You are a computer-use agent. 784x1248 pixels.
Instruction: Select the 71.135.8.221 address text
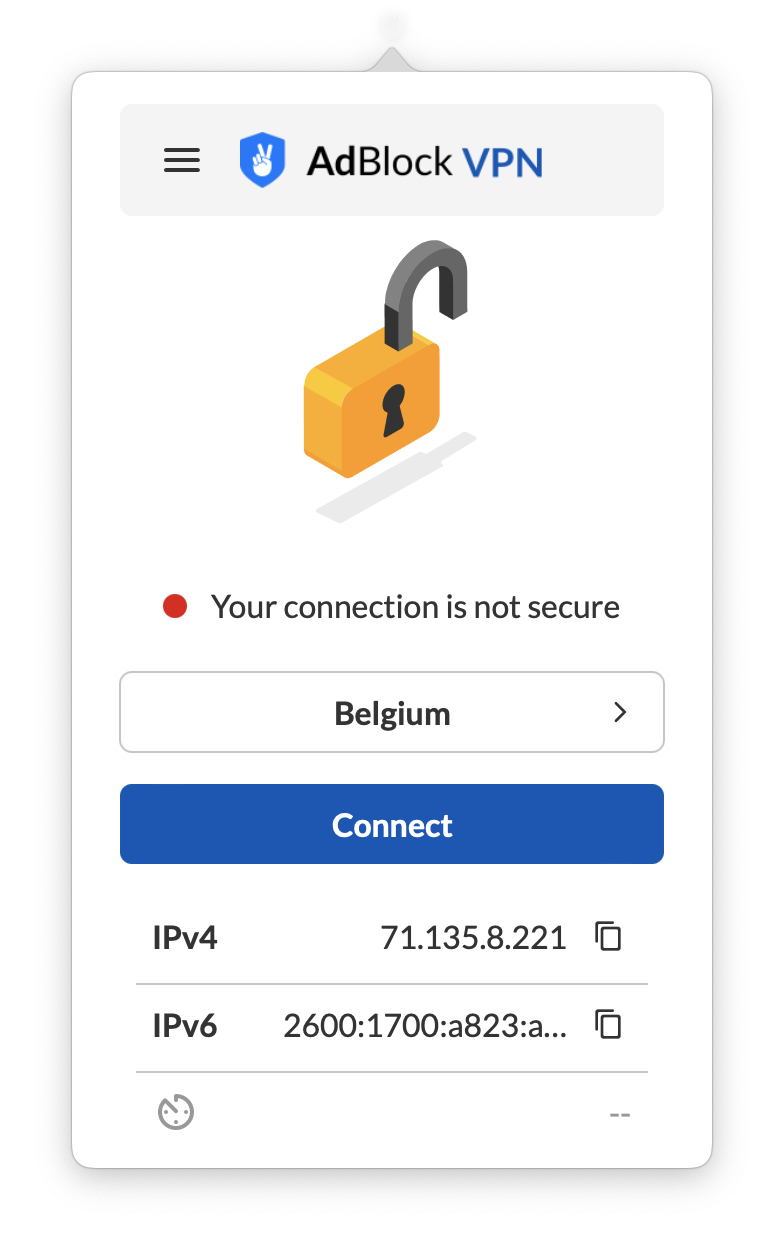473,938
